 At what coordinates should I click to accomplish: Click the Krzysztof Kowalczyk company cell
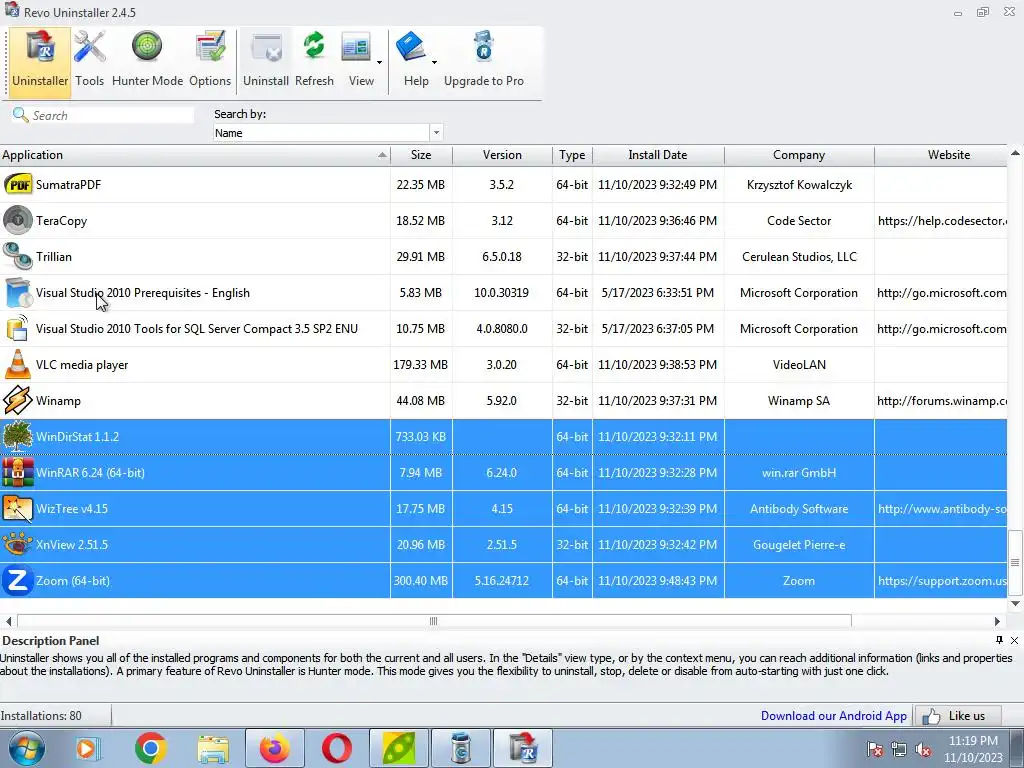(799, 185)
